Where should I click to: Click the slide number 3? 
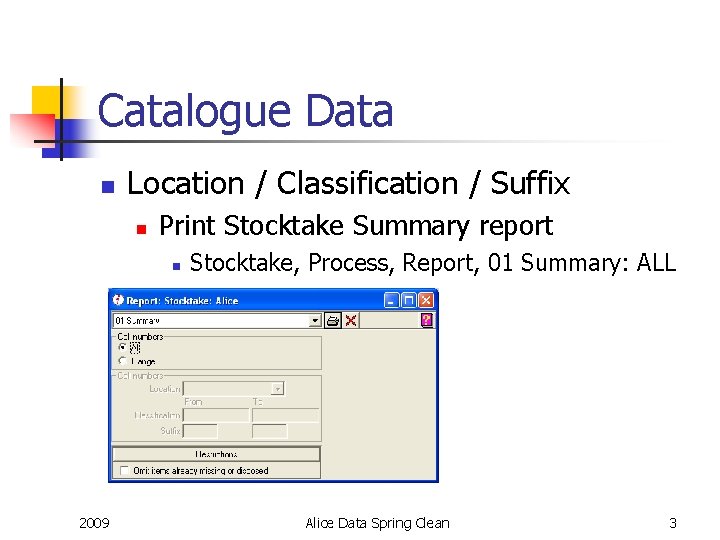click(673, 523)
